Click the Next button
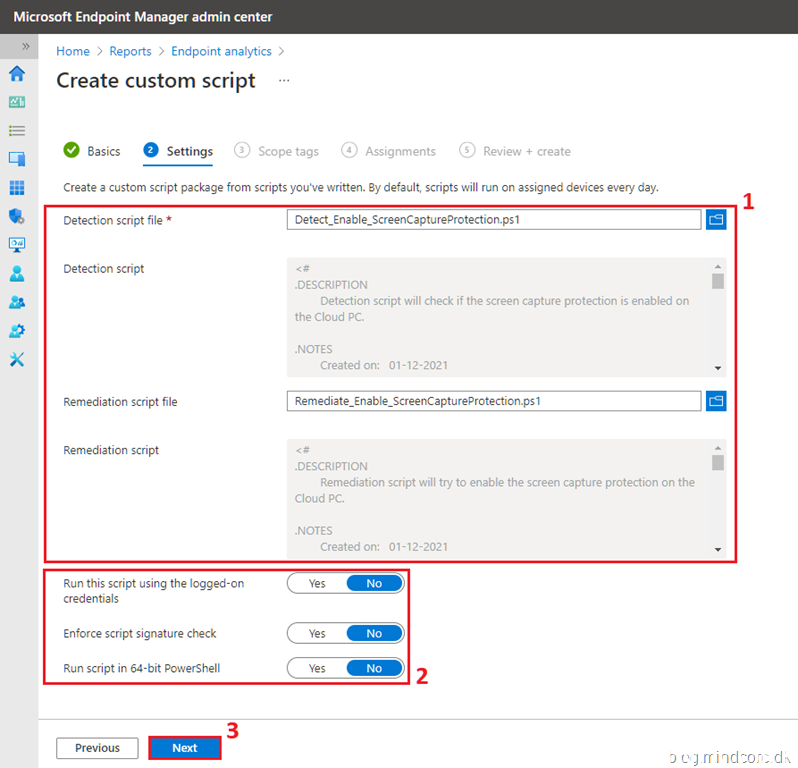The width and height of the screenshot is (798, 768). pyautogui.click(x=185, y=748)
